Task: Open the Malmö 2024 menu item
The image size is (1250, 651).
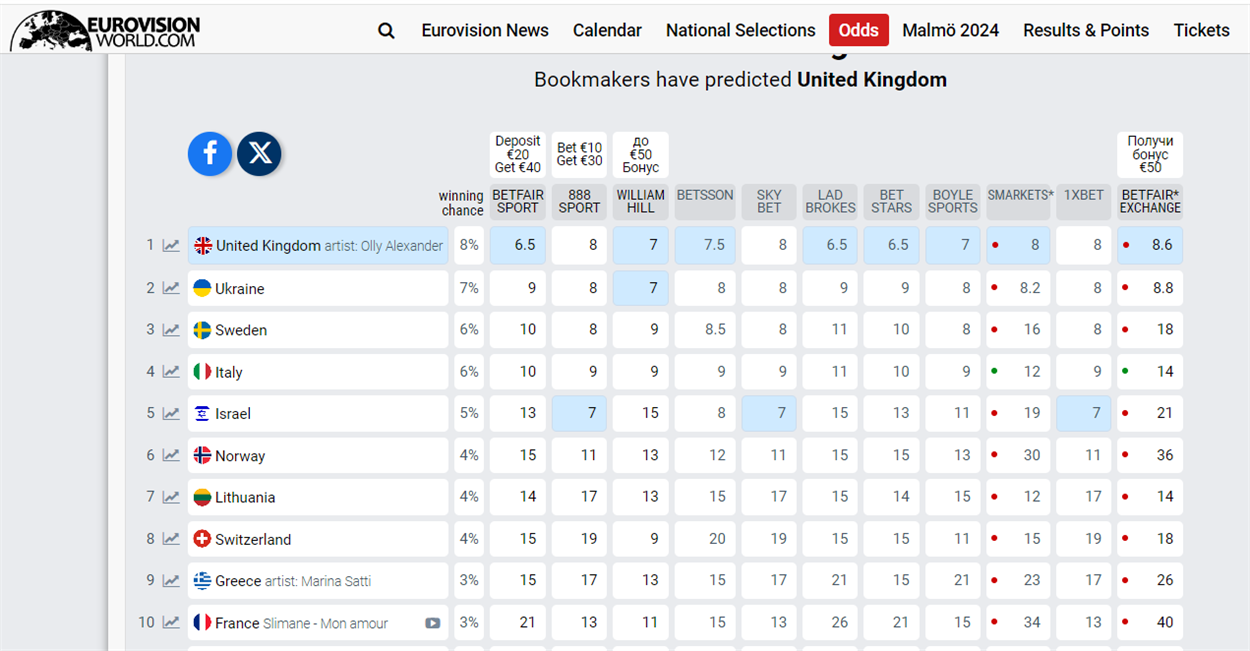Action: point(951,30)
